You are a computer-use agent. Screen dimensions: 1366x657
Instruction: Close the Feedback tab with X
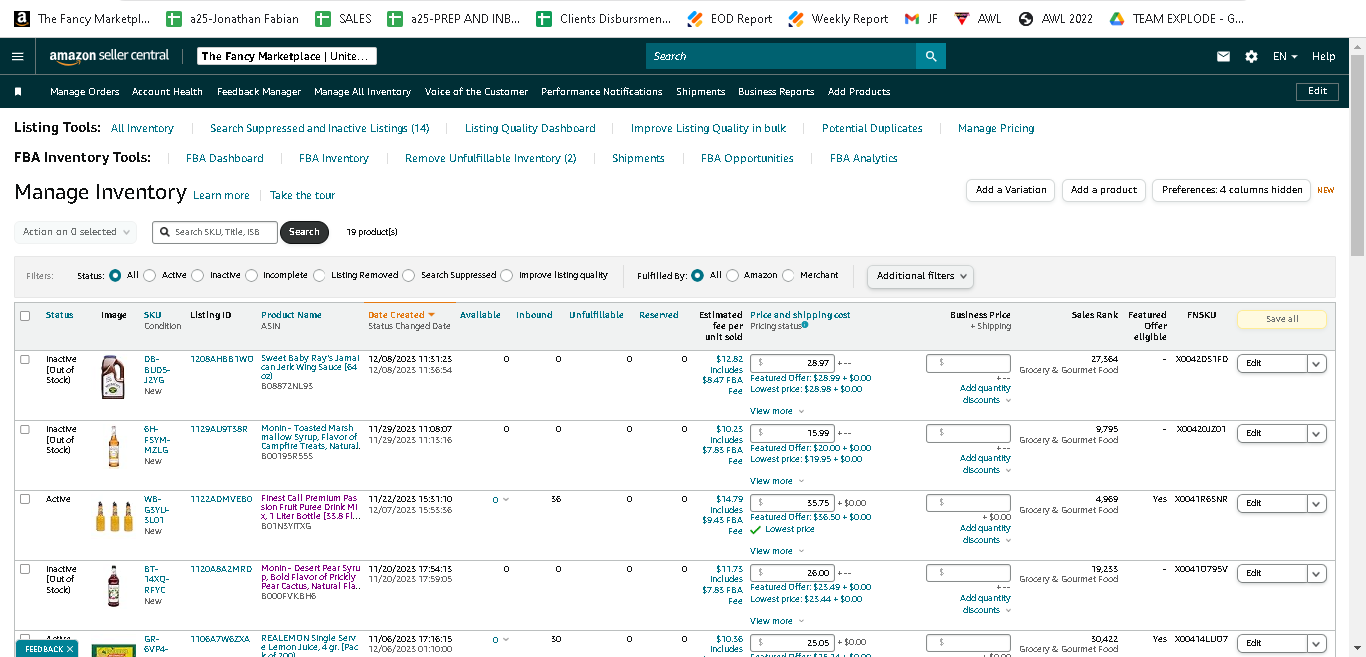(x=72, y=649)
